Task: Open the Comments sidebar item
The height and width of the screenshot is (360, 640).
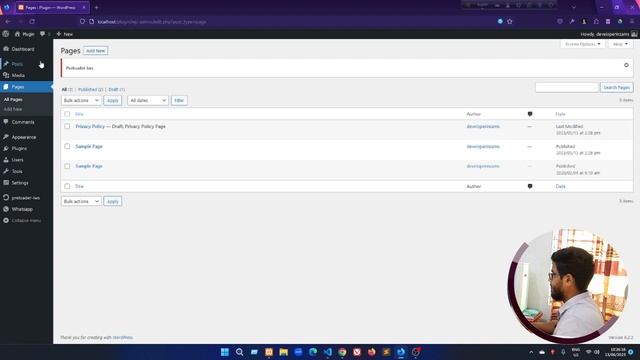Action: (23, 122)
